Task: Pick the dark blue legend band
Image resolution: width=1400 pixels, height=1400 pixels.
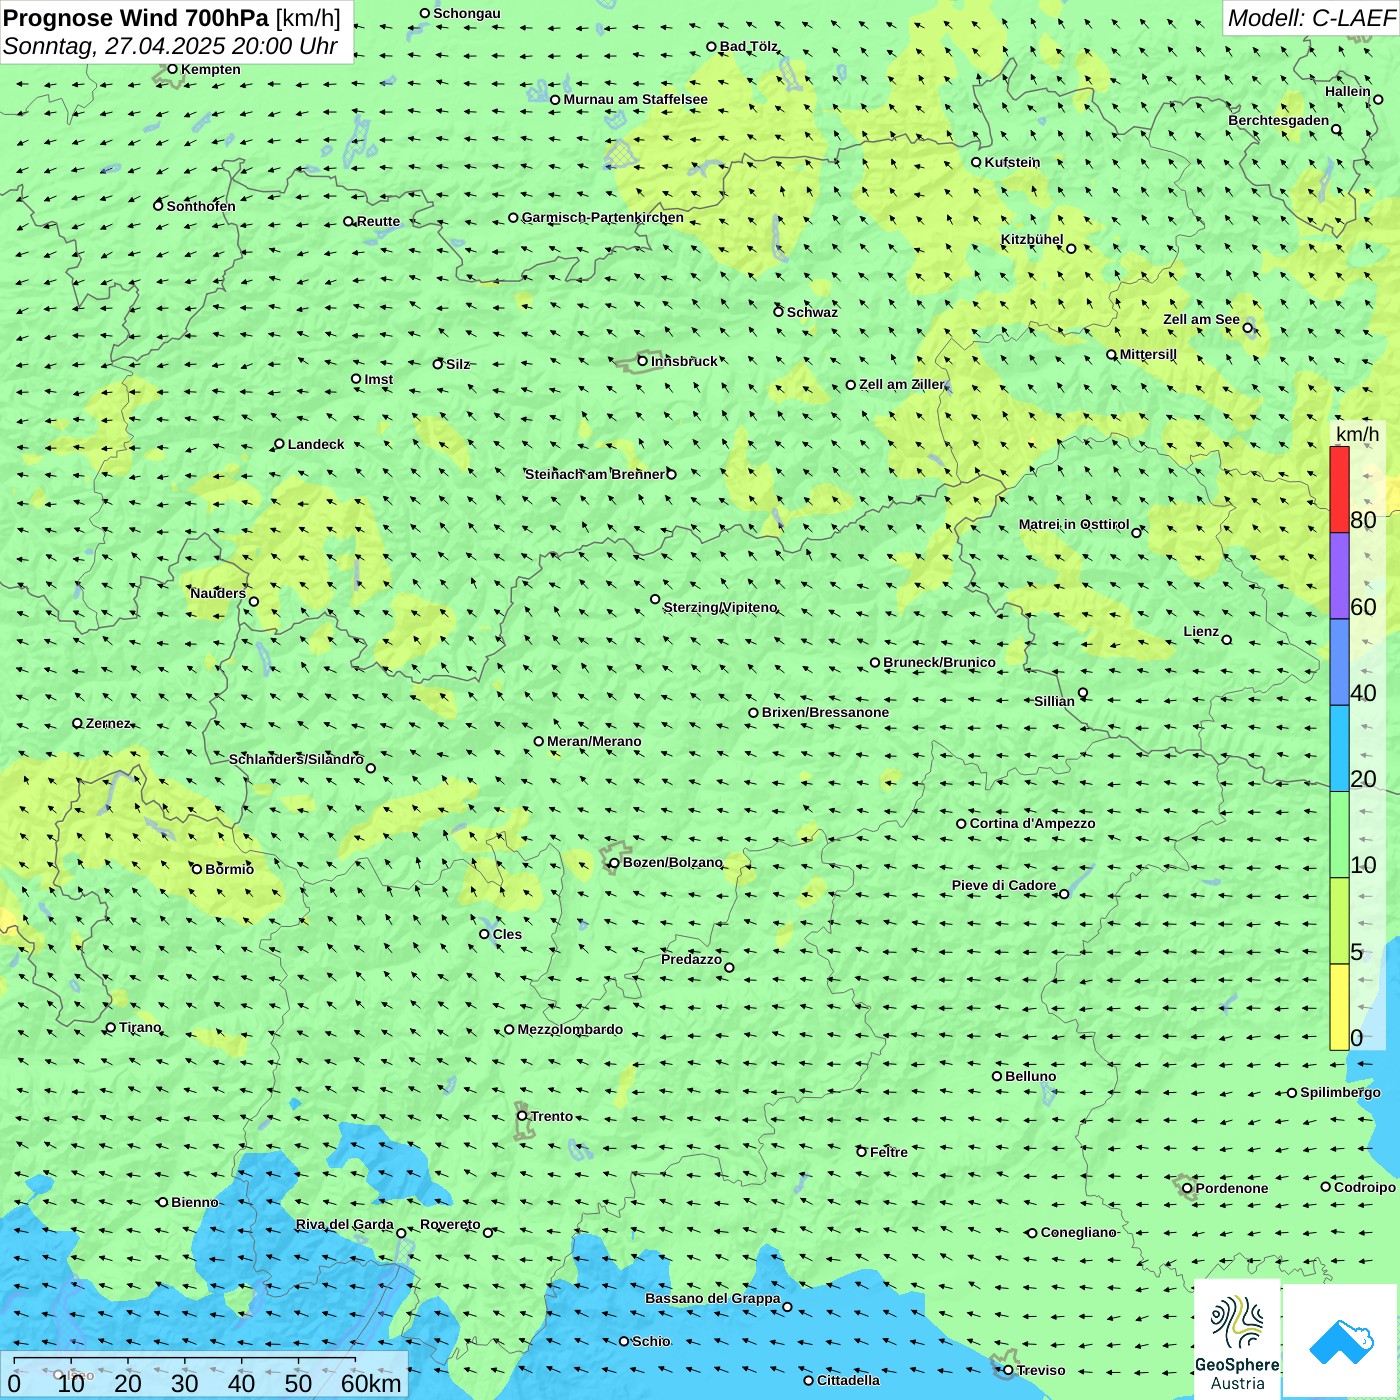Action: tap(1339, 663)
